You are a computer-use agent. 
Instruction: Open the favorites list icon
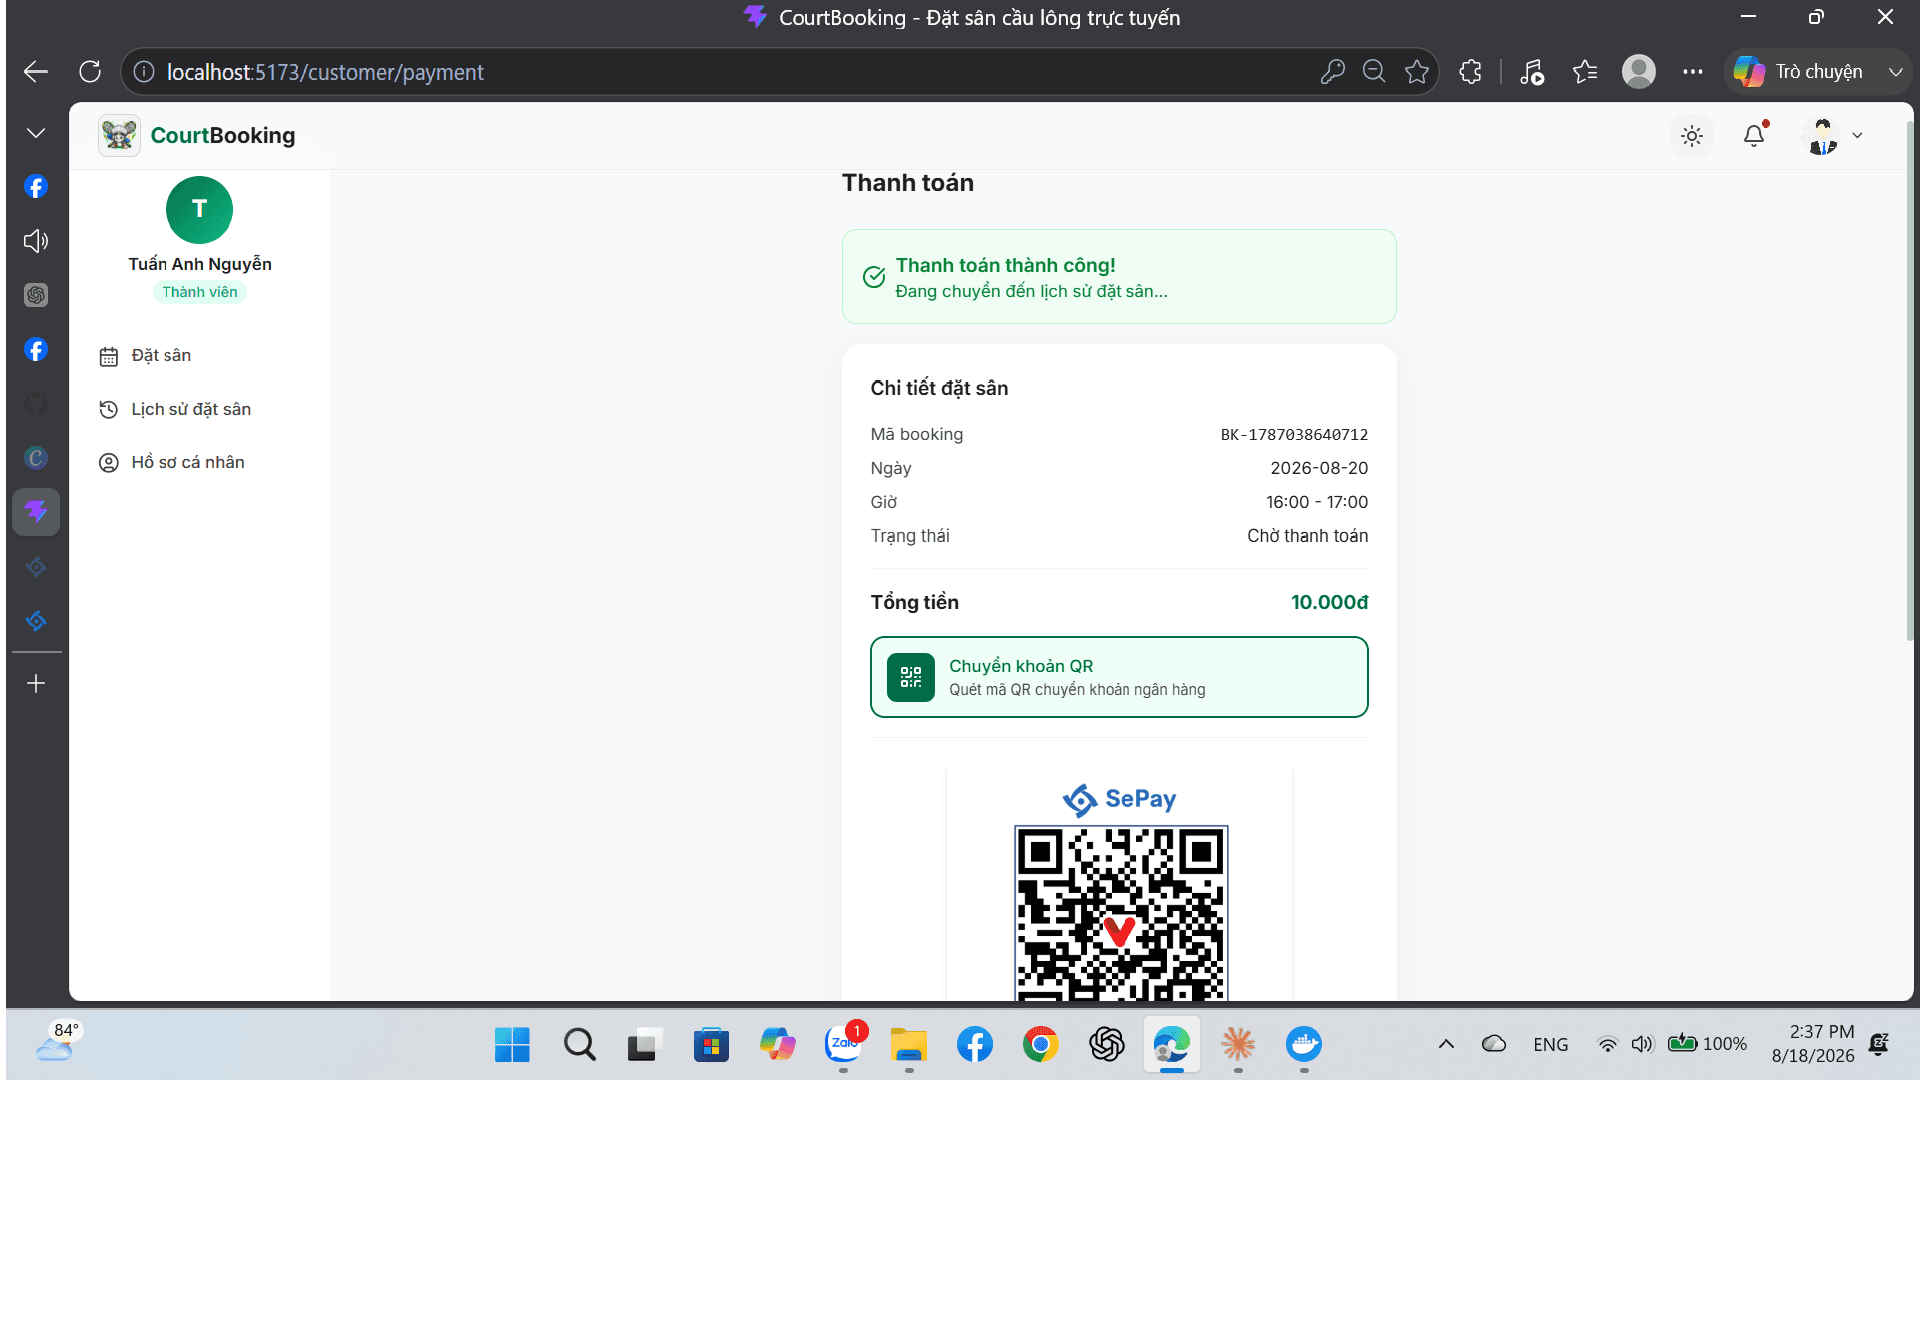1585,72
